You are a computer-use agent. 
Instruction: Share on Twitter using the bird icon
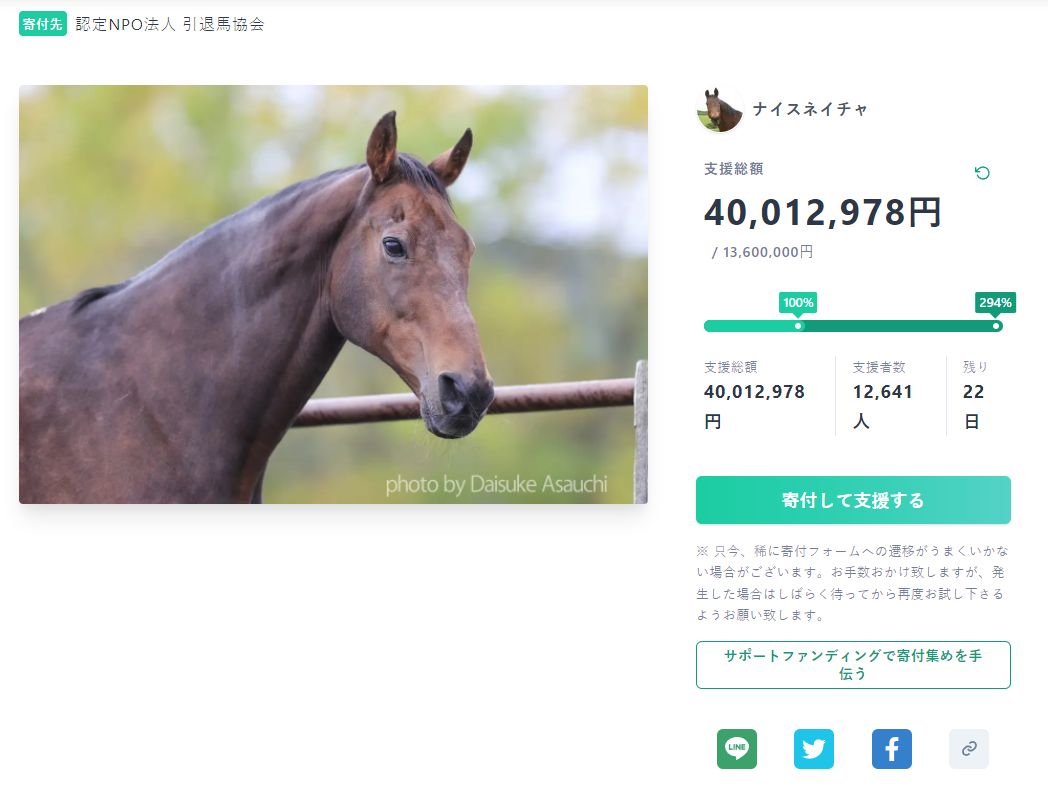813,749
